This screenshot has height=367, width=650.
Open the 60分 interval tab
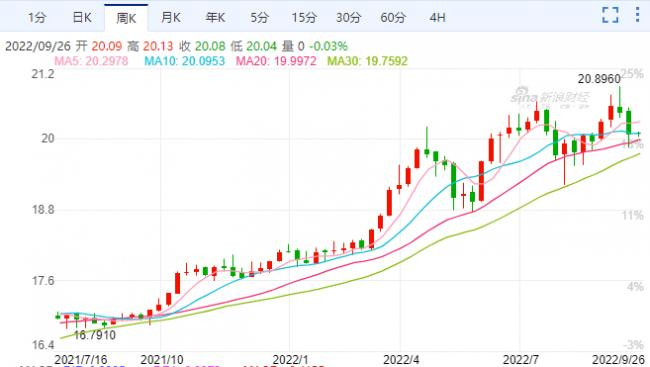click(393, 17)
